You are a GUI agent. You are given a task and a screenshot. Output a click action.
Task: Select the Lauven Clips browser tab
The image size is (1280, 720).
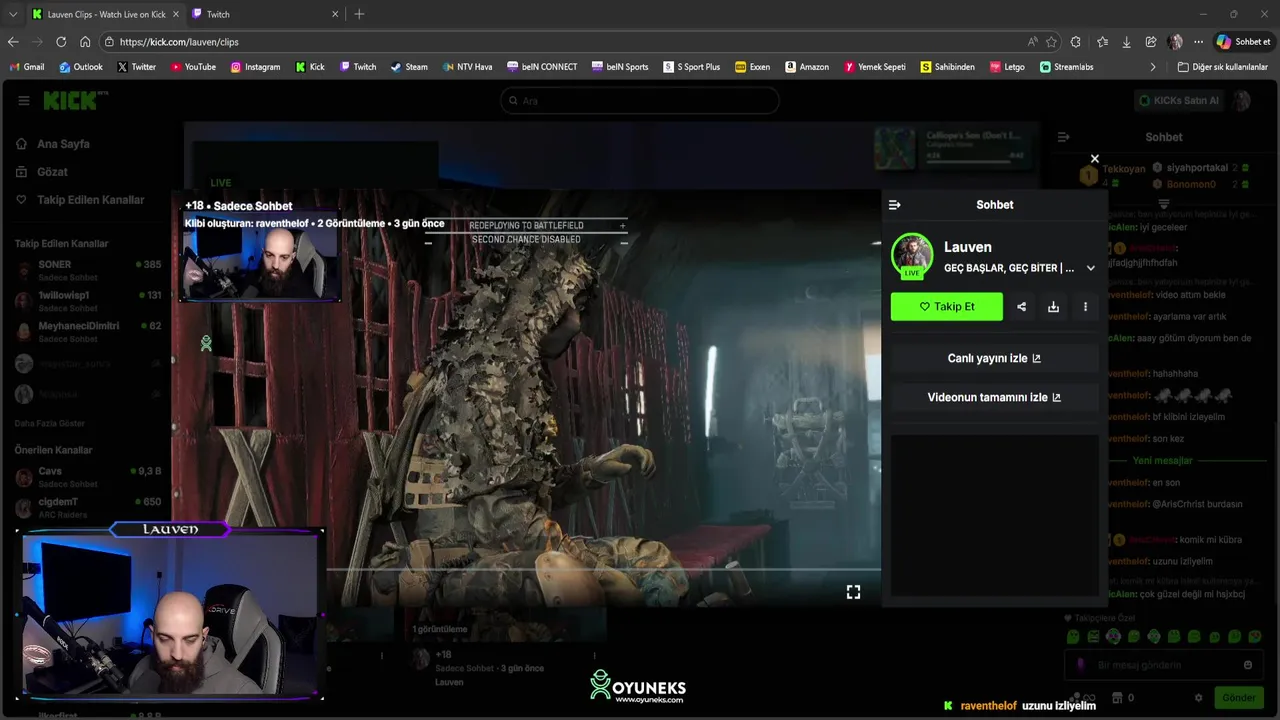(x=105, y=14)
